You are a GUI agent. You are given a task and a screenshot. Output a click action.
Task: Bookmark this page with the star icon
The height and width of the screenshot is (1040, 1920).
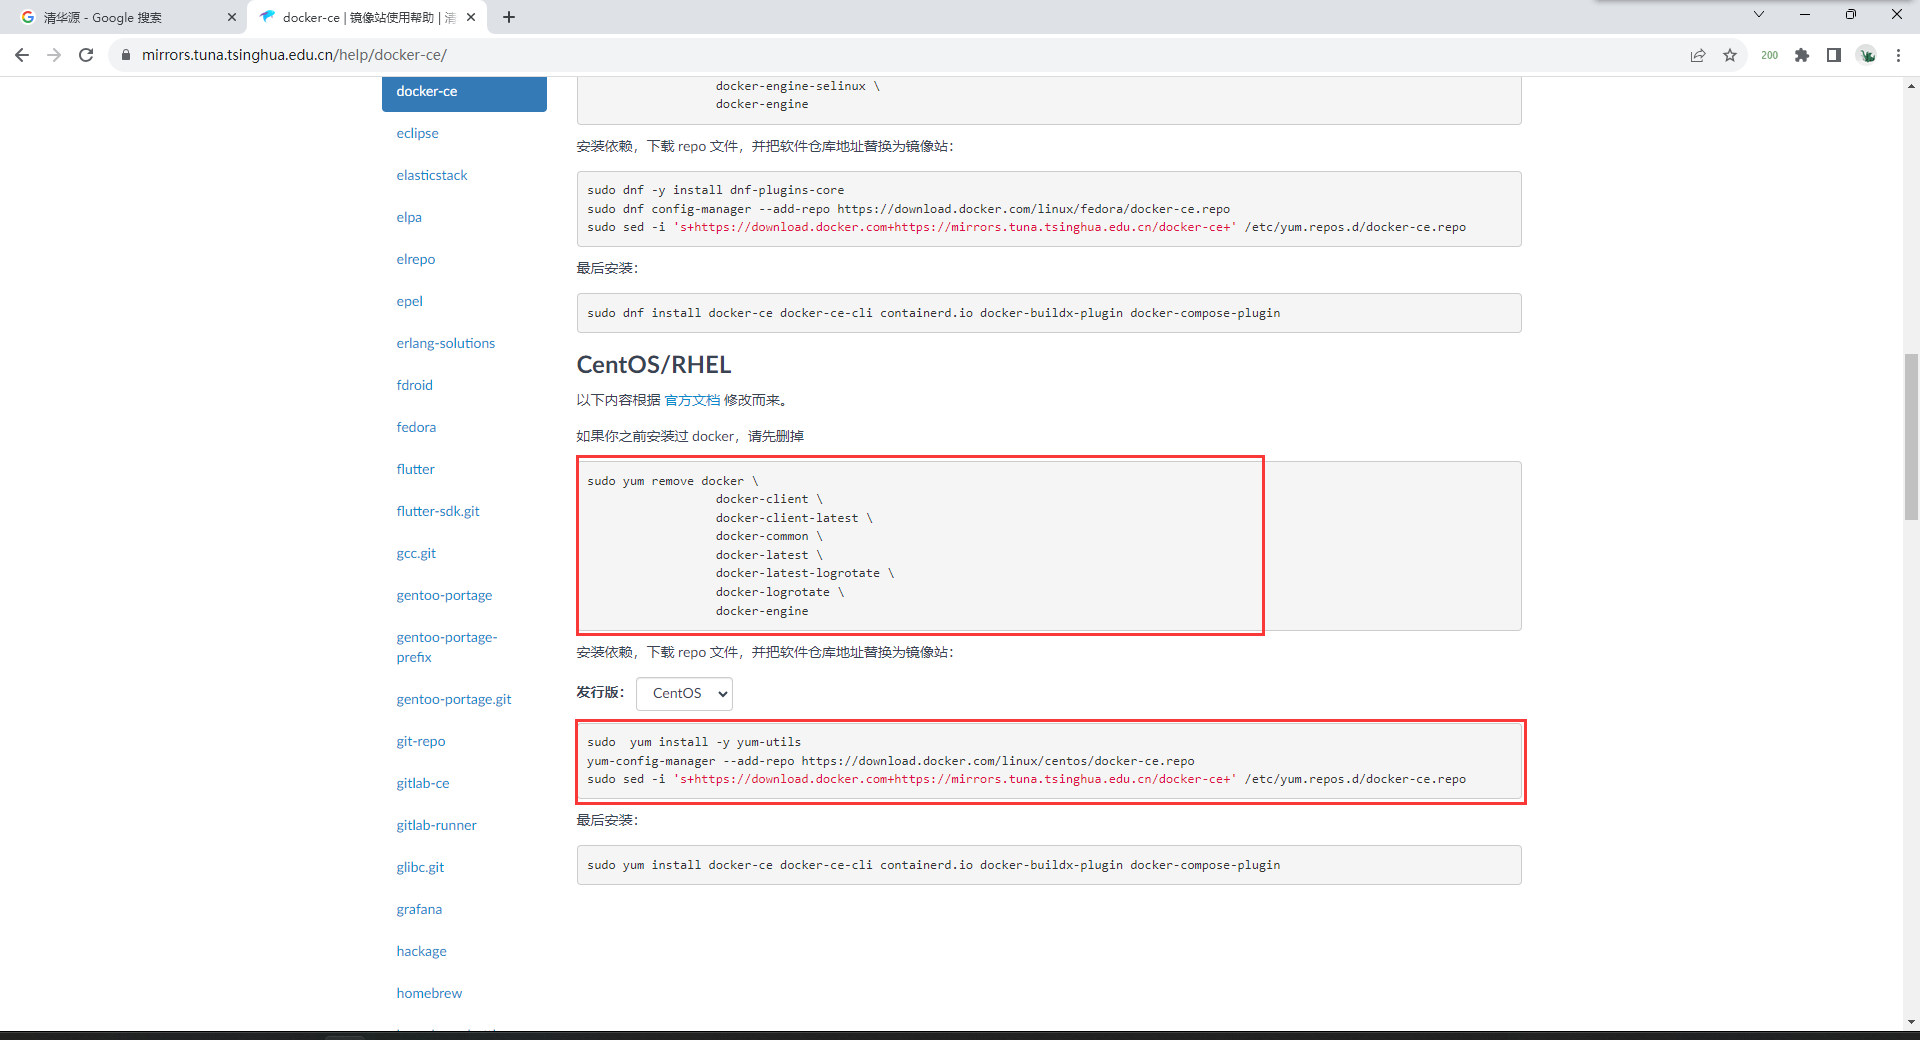tap(1730, 55)
